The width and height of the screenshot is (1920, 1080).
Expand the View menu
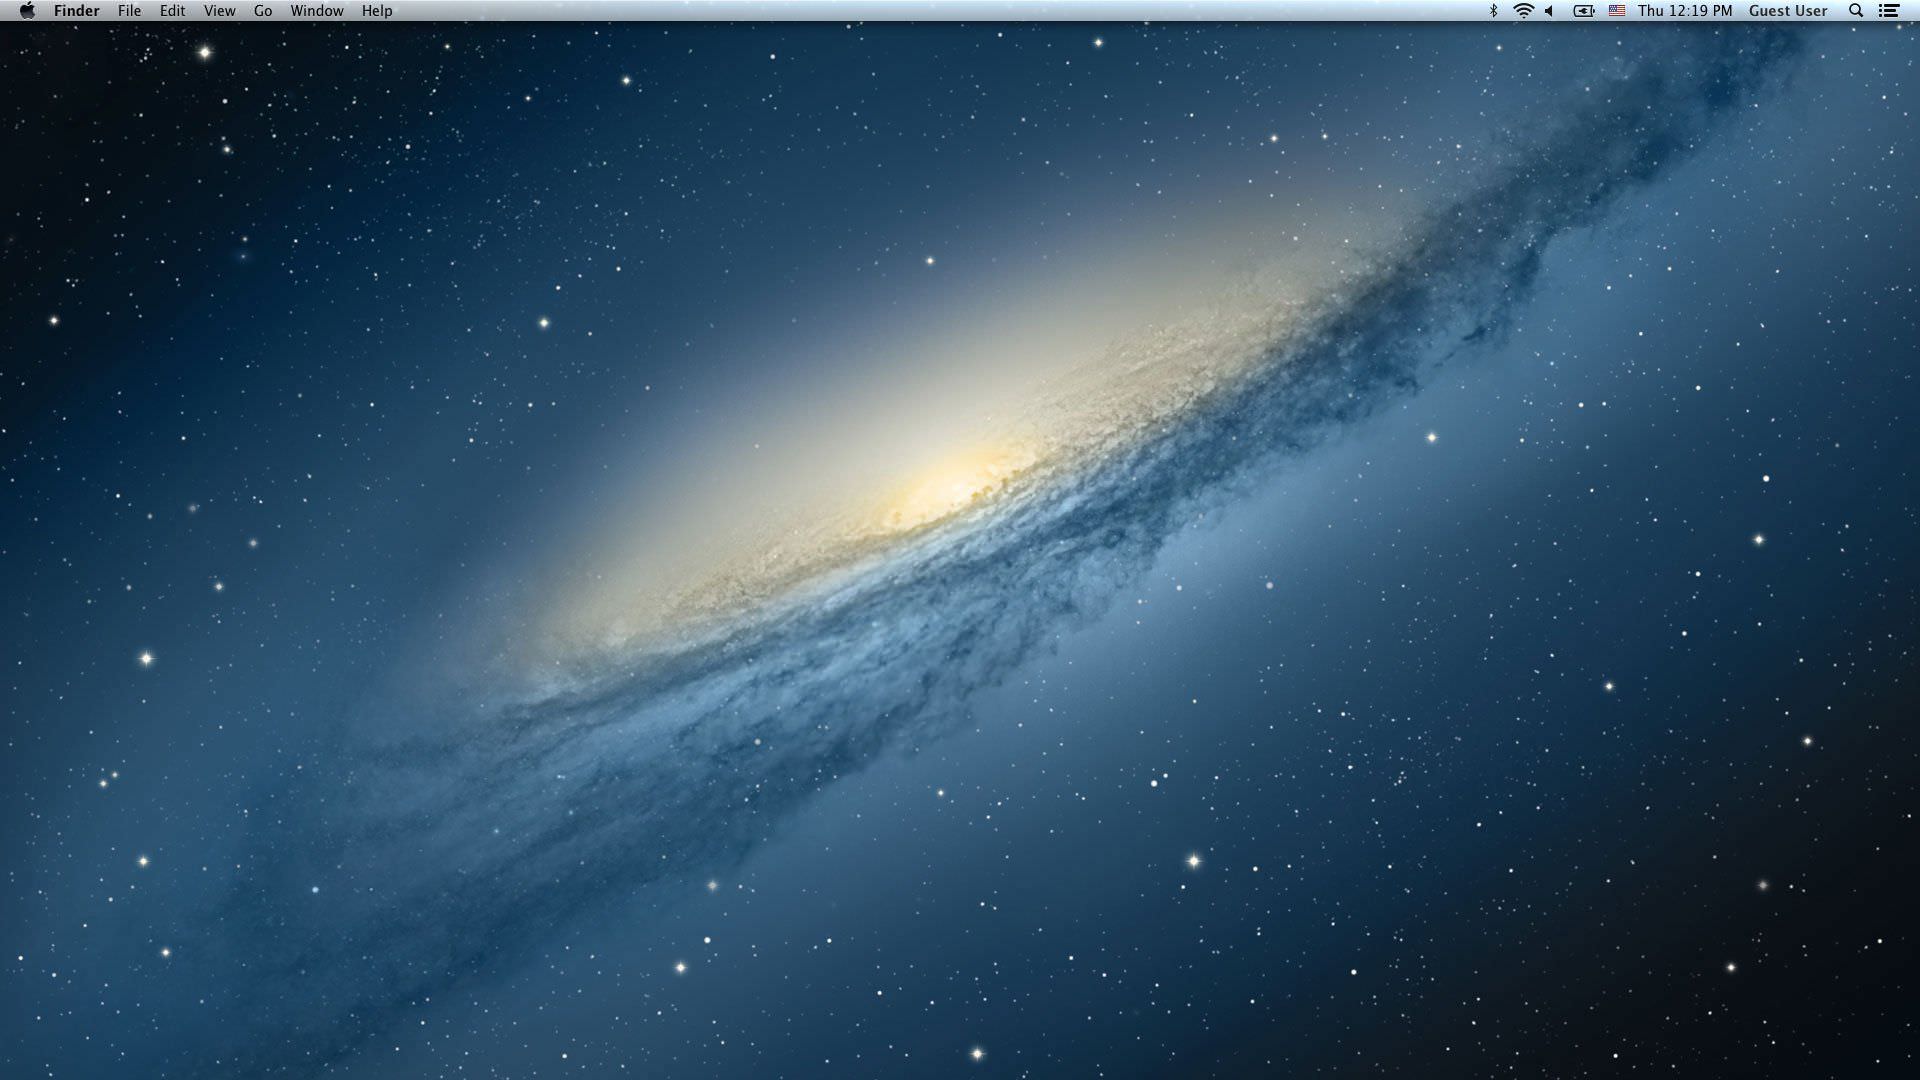coord(219,11)
